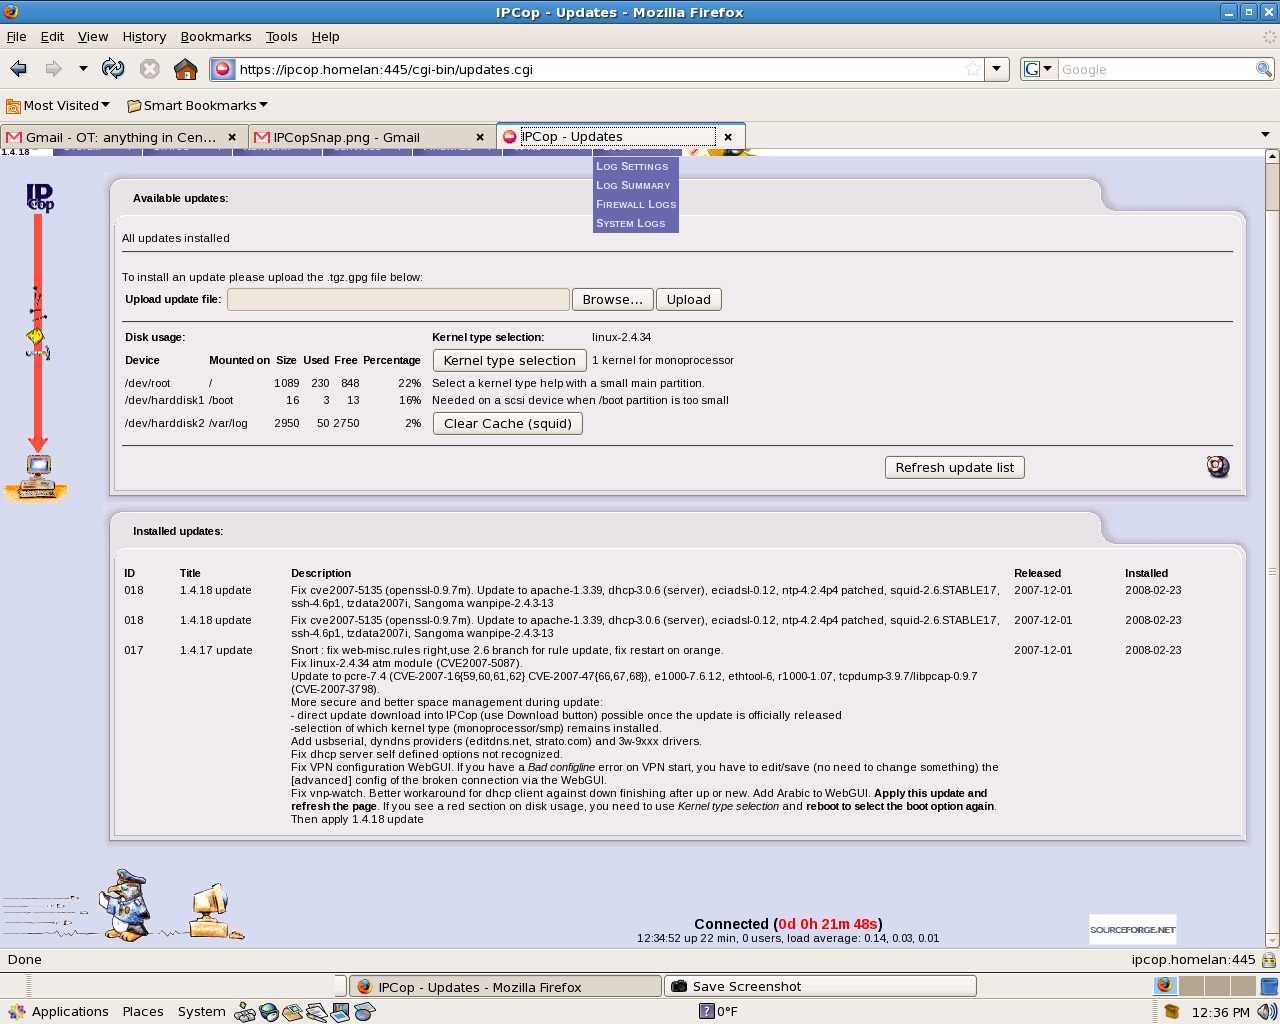Close the Gmail - OT tab
The width and height of the screenshot is (1280, 1024).
coord(232,137)
